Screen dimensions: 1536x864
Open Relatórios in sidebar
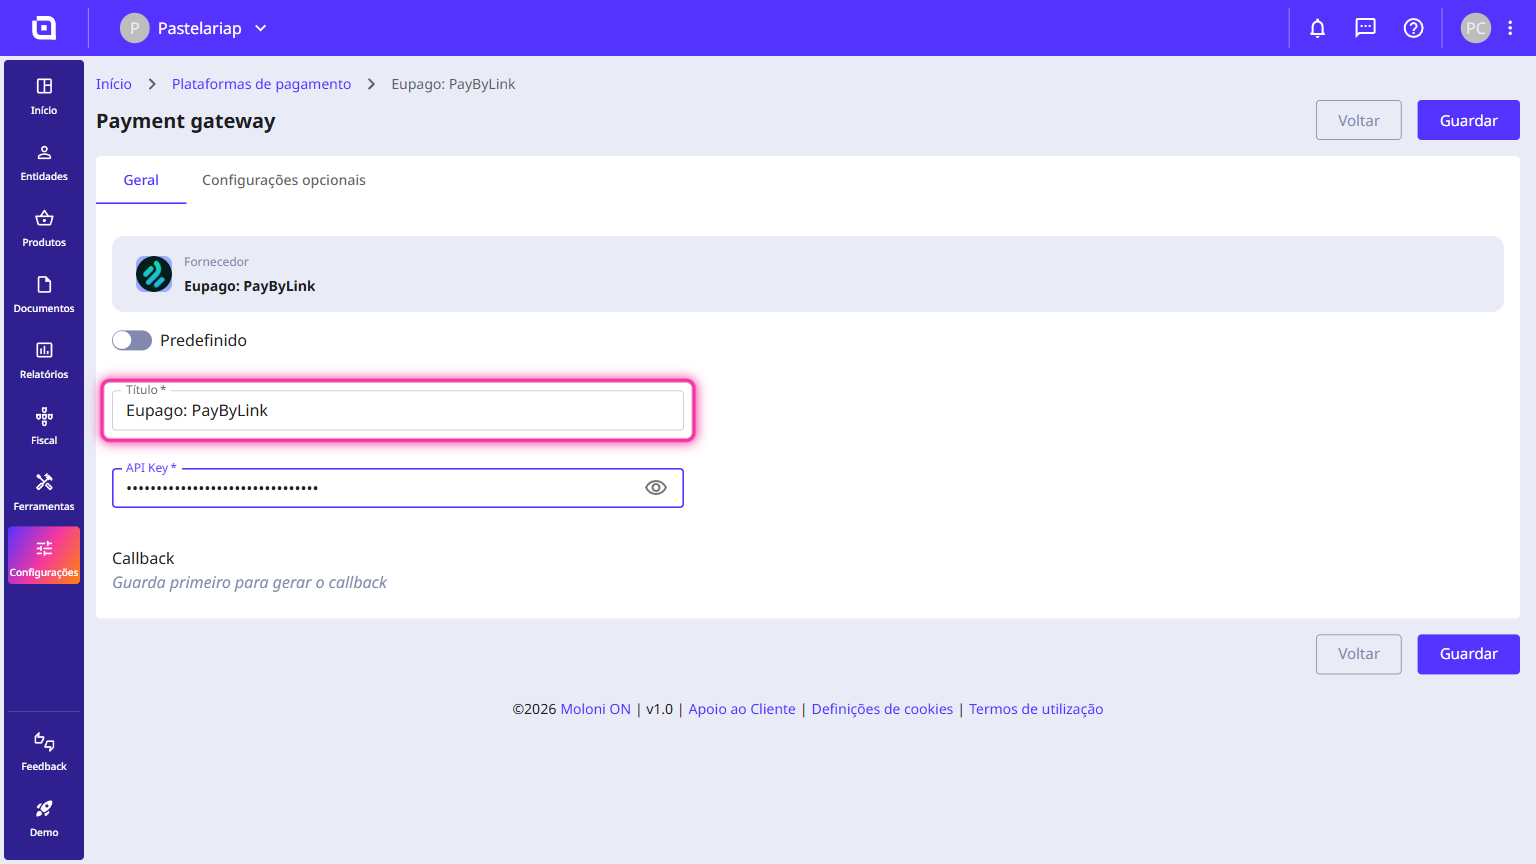(x=44, y=361)
